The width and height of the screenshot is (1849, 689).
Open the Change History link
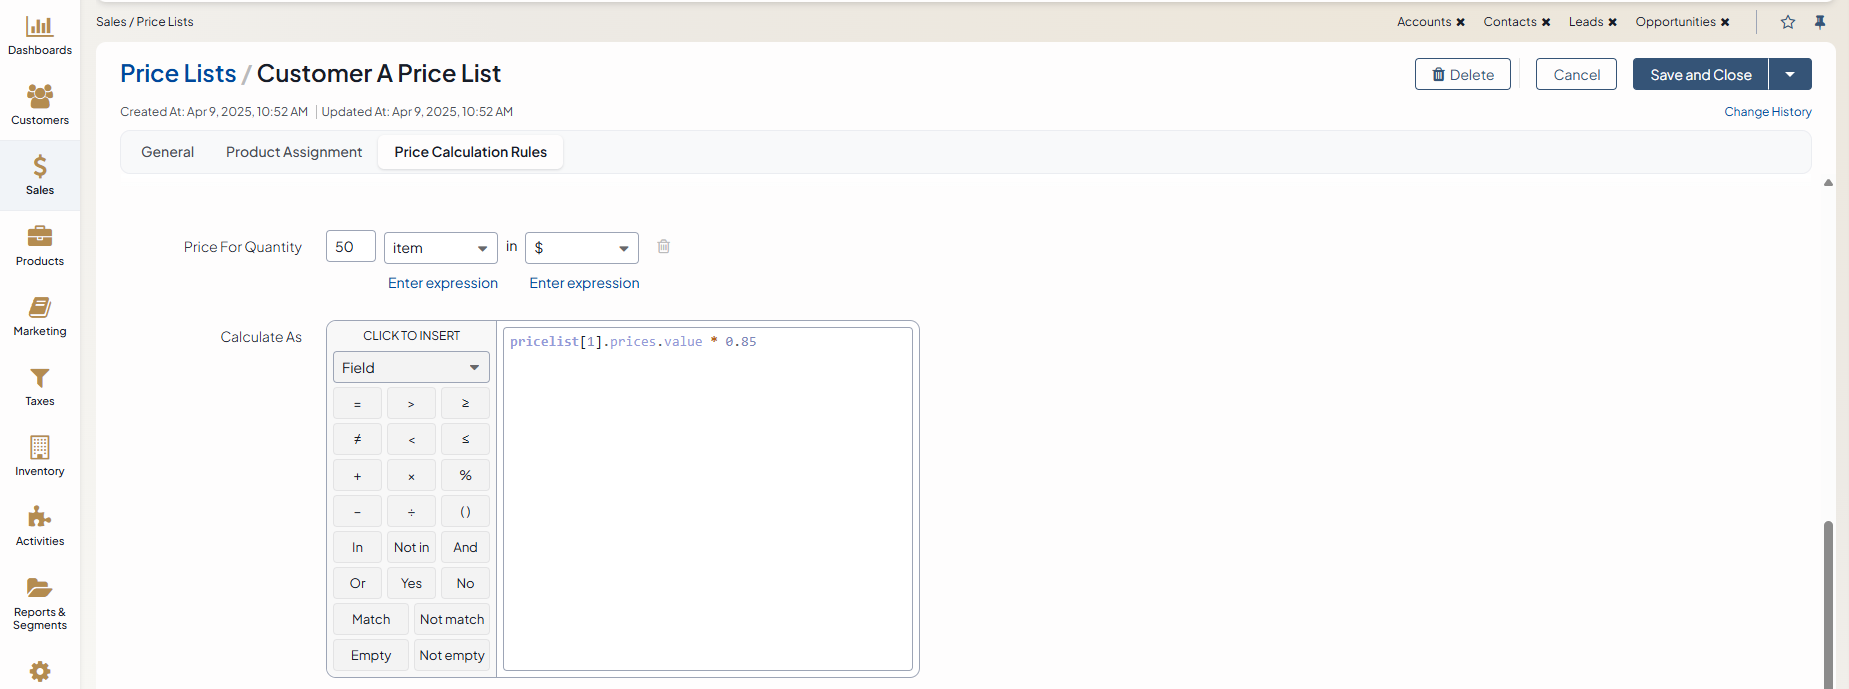(x=1767, y=112)
